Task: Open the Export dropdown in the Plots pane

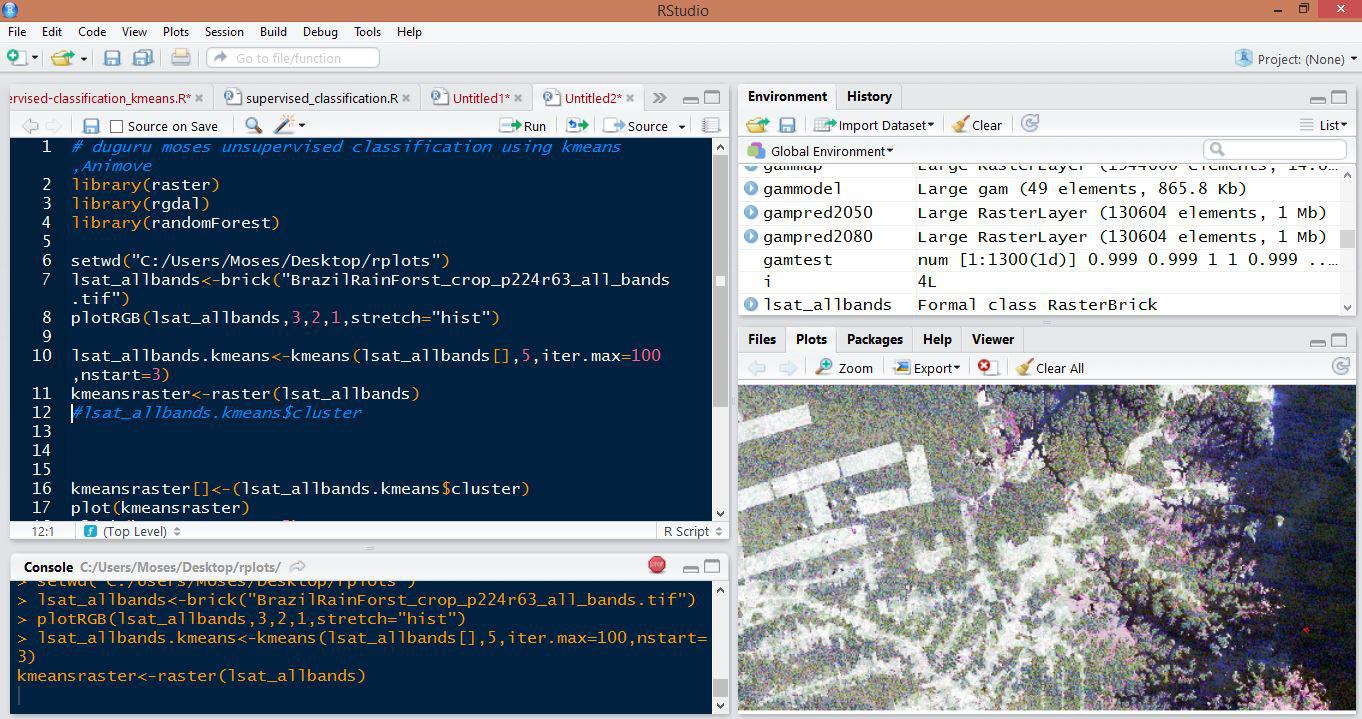Action: pyautogui.click(x=925, y=367)
